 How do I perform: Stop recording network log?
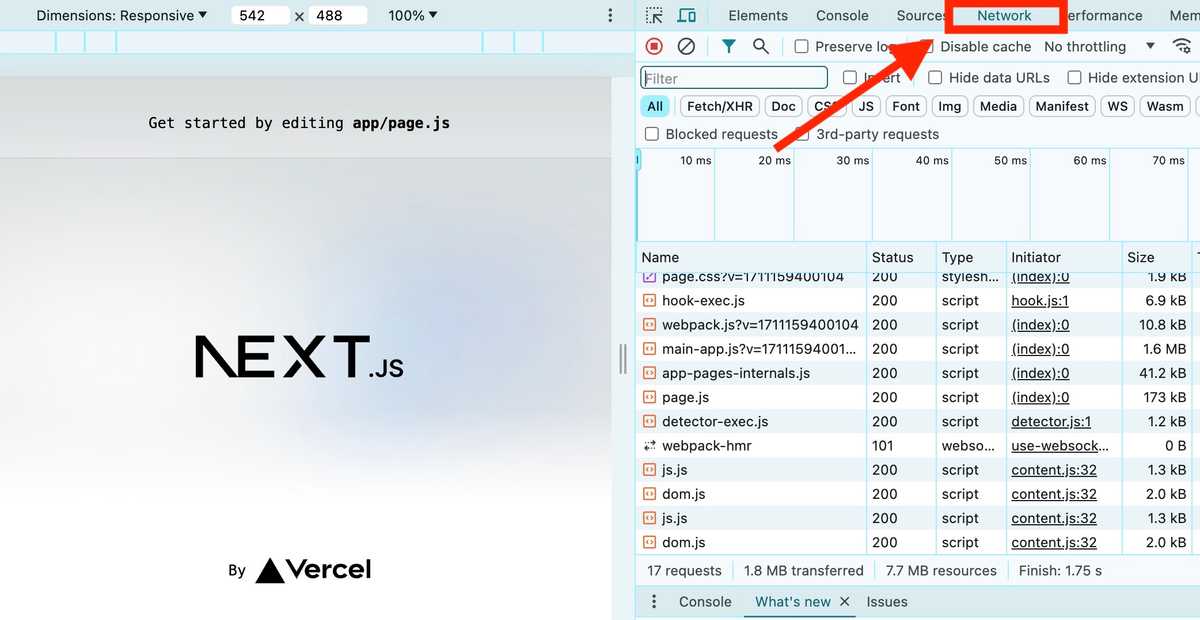pyautogui.click(x=654, y=46)
